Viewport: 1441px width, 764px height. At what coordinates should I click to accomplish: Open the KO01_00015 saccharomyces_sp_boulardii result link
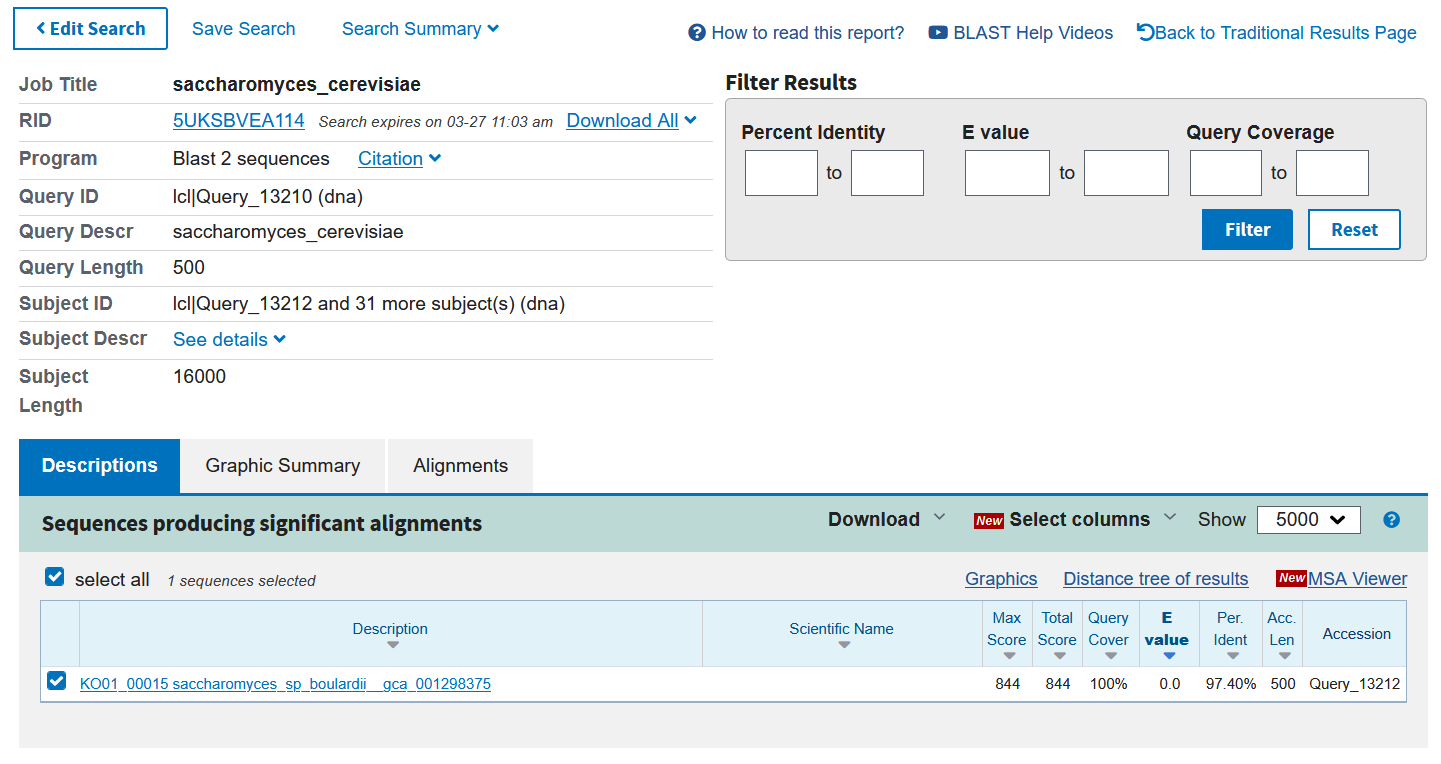coord(285,684)
